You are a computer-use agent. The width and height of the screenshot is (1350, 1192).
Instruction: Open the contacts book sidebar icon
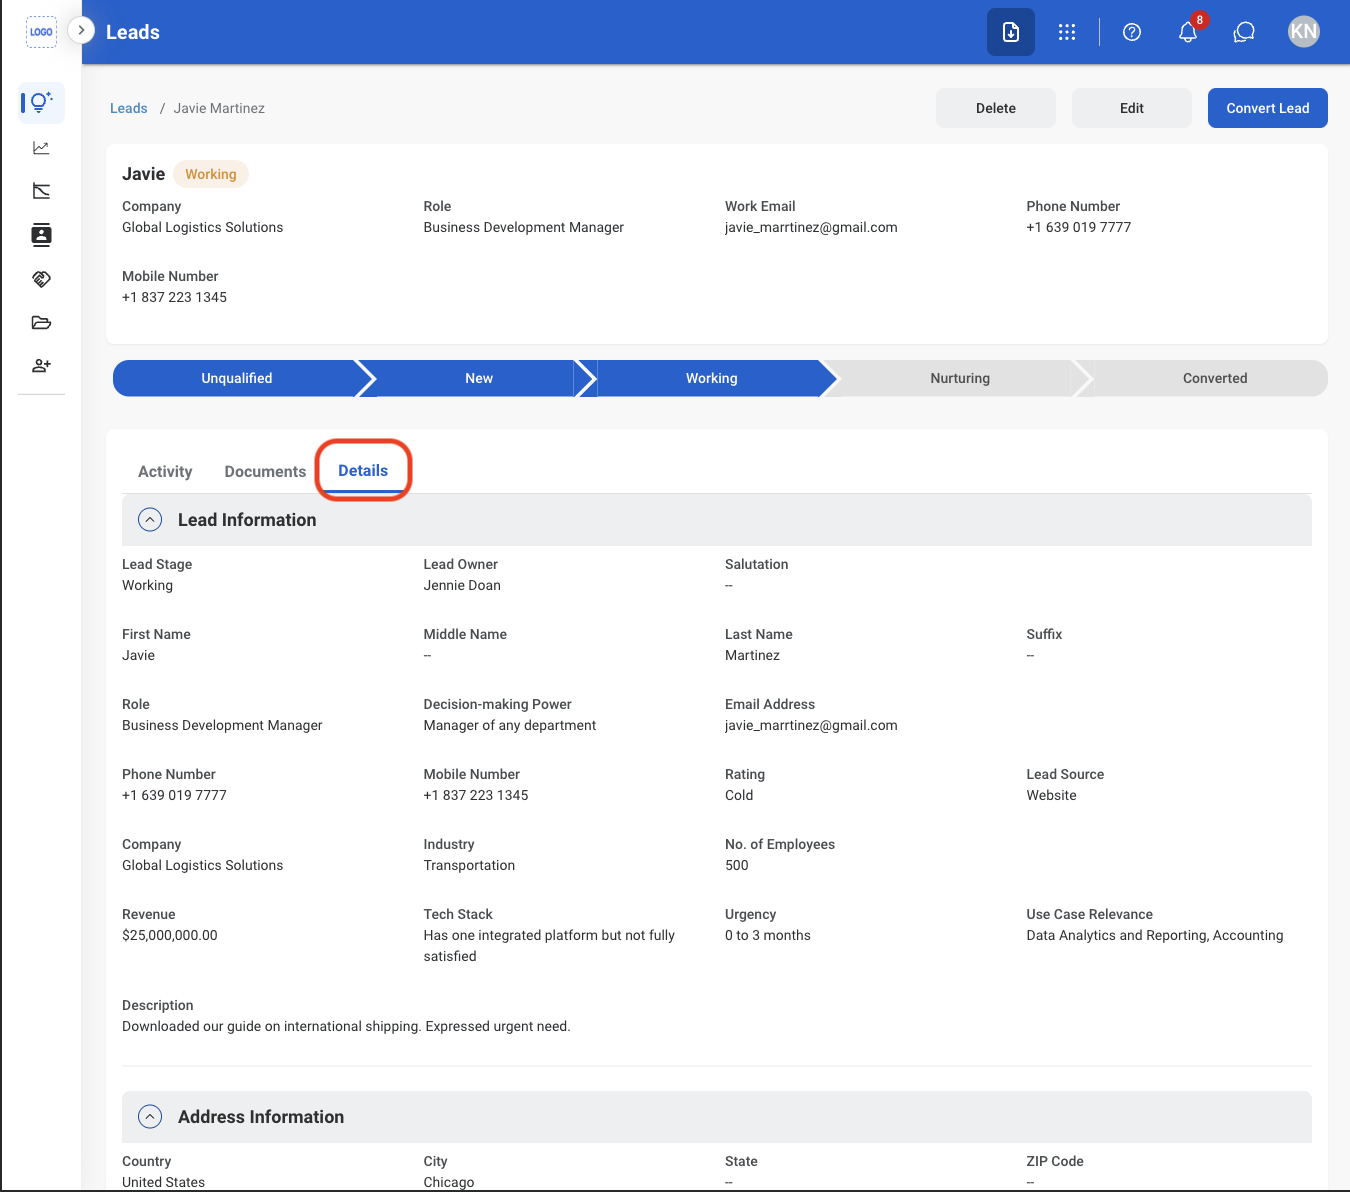(41, 235)
